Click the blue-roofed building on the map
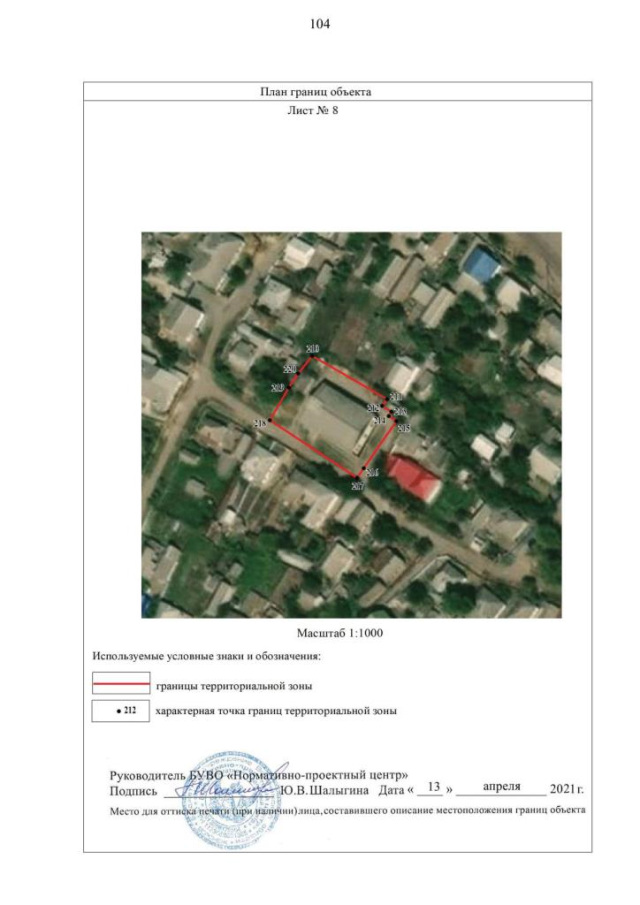 [481, 265]
